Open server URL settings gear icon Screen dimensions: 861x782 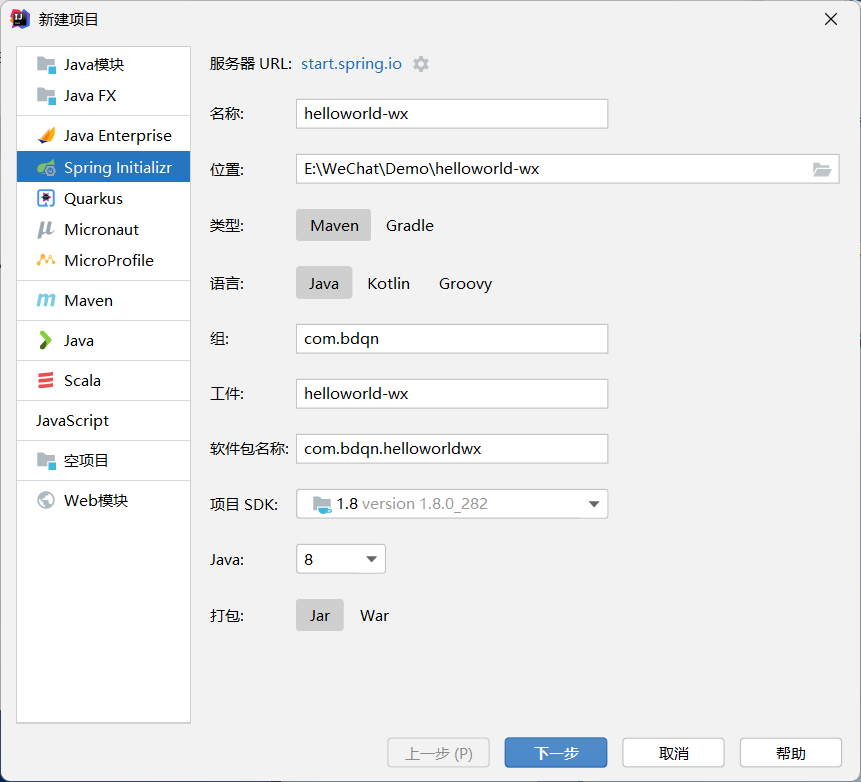click(421, 64)
